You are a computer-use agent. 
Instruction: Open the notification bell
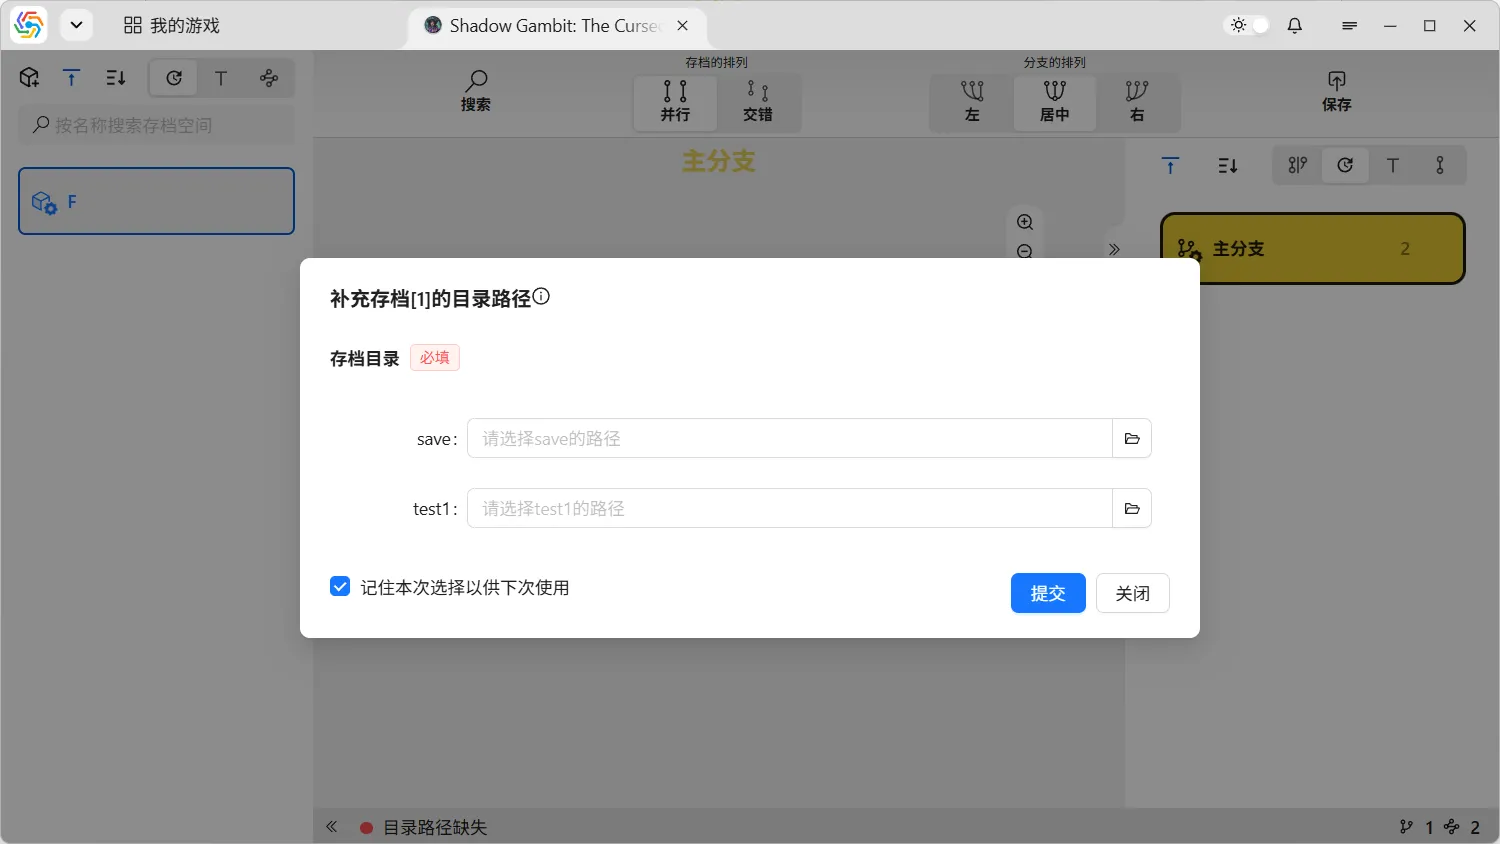coord(1295,26)
